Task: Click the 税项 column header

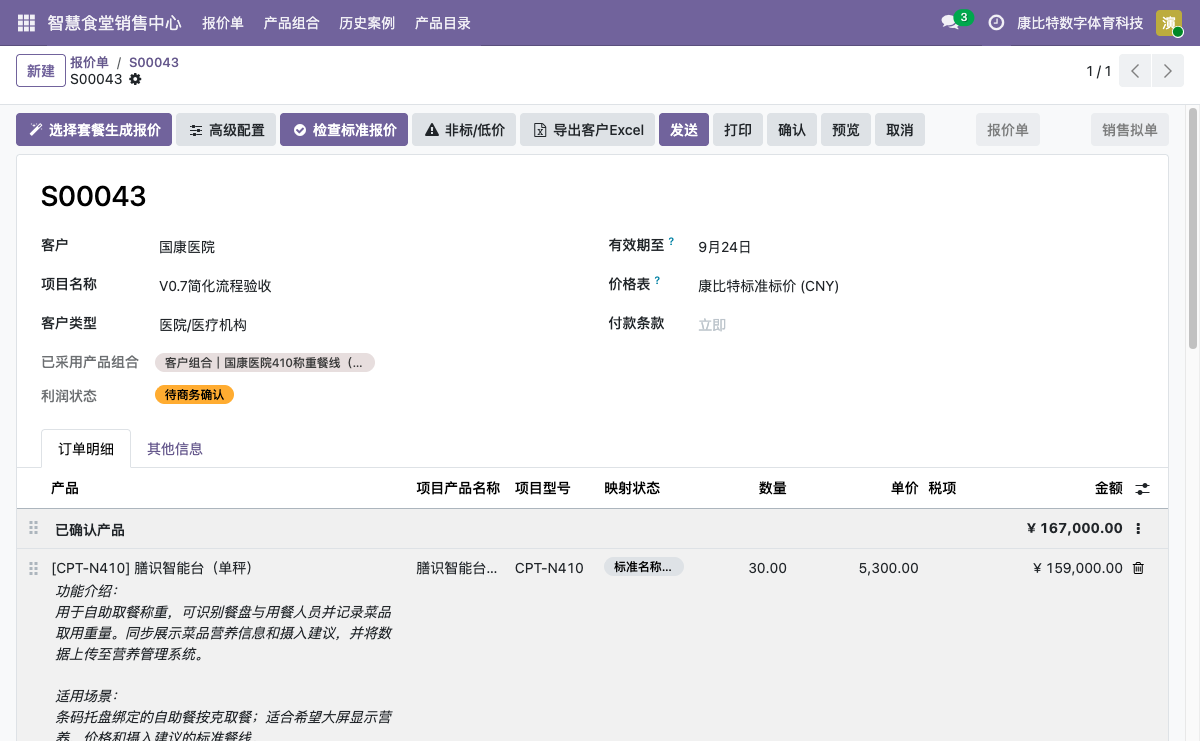Action: pos(942,489)
